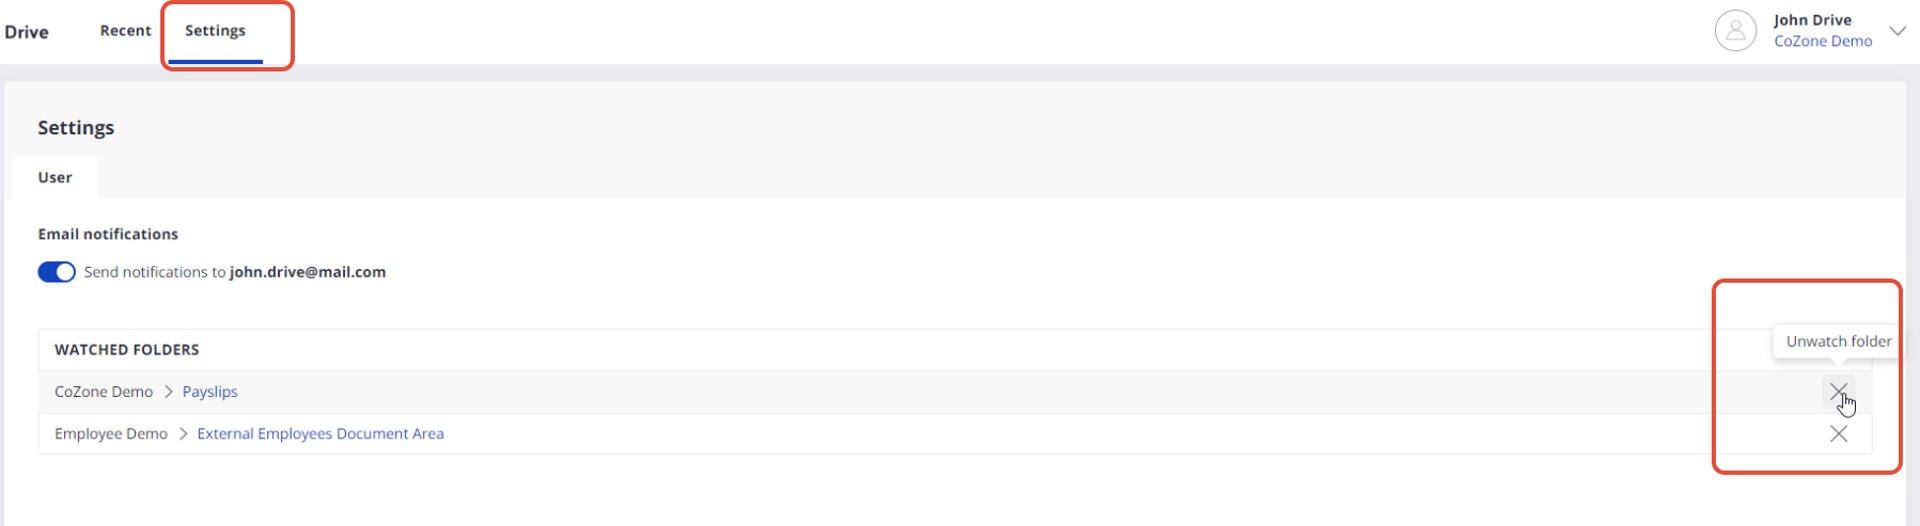Open the Payslips folder link
This screenshot has width=1920, height=526.
click(x=210, y=392)
